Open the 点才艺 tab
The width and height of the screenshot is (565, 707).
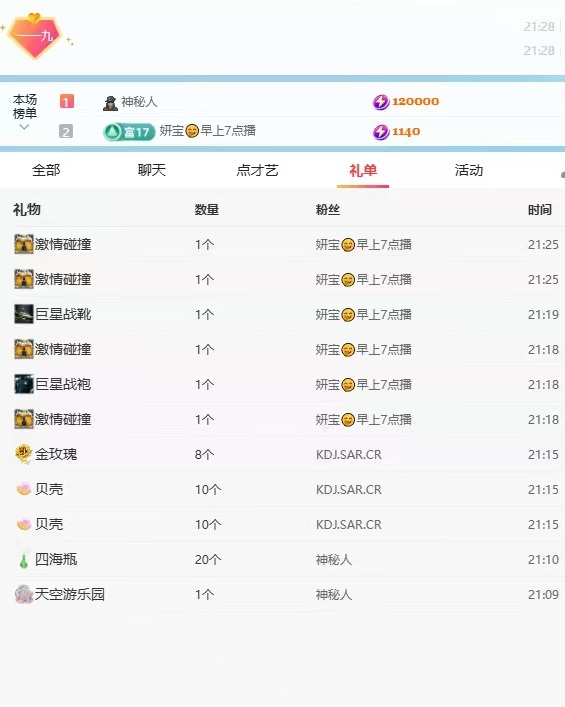[x=257, y=170]
